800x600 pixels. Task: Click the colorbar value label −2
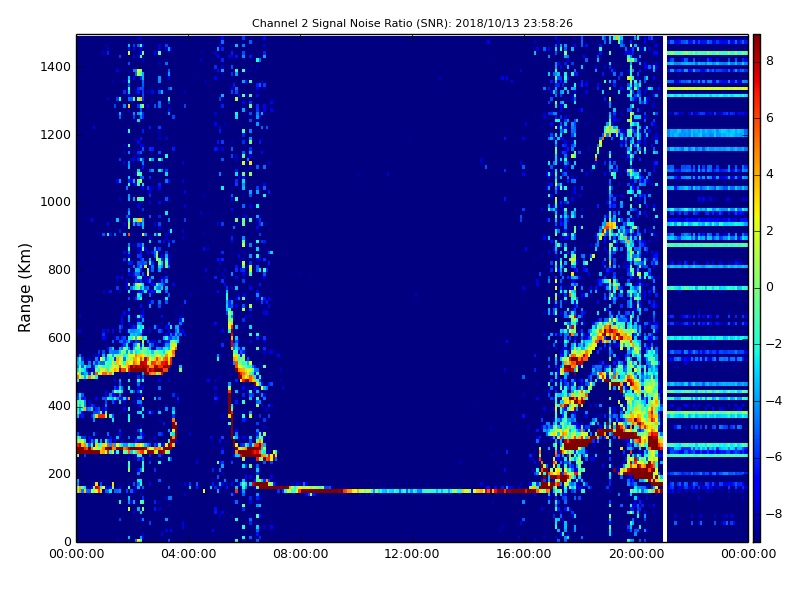[x=774, y=344]
